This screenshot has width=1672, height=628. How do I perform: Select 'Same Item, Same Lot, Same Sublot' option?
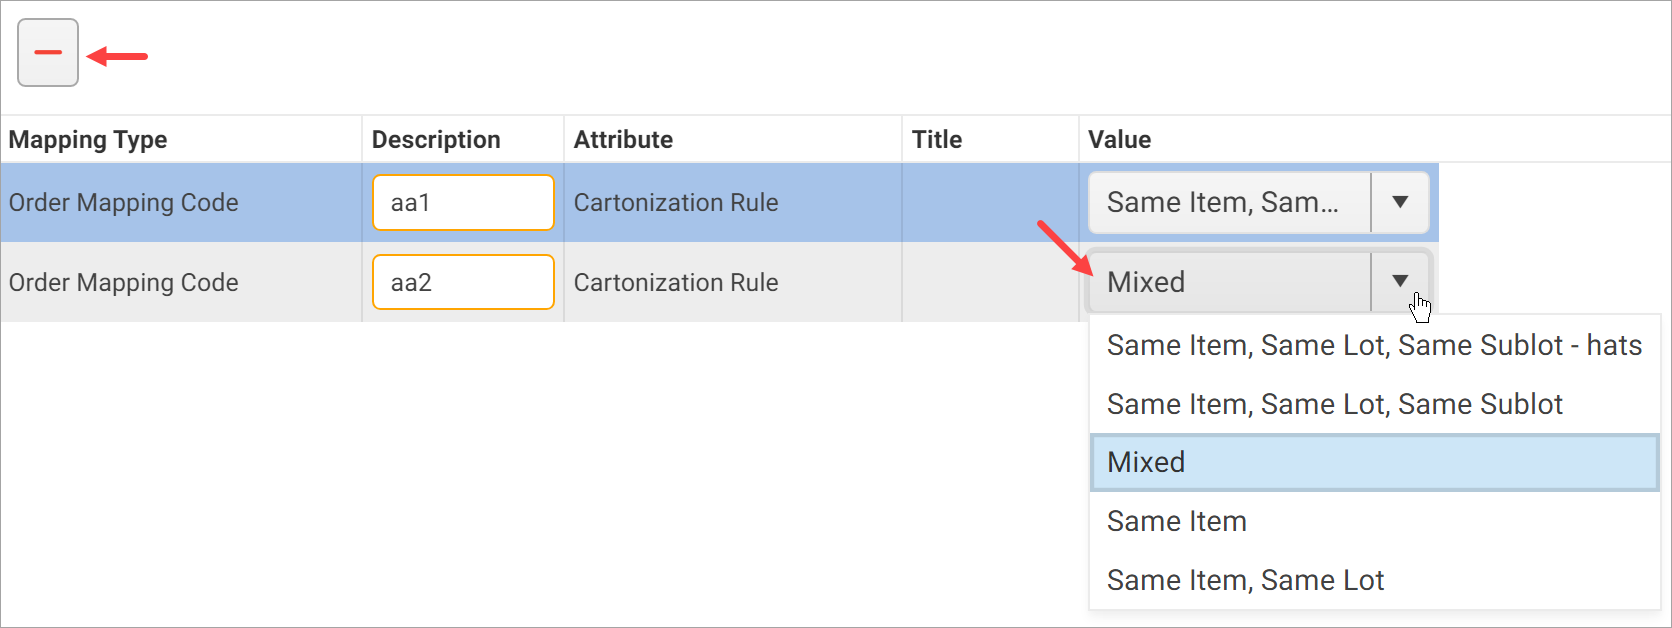click(x=1334, y=404)
